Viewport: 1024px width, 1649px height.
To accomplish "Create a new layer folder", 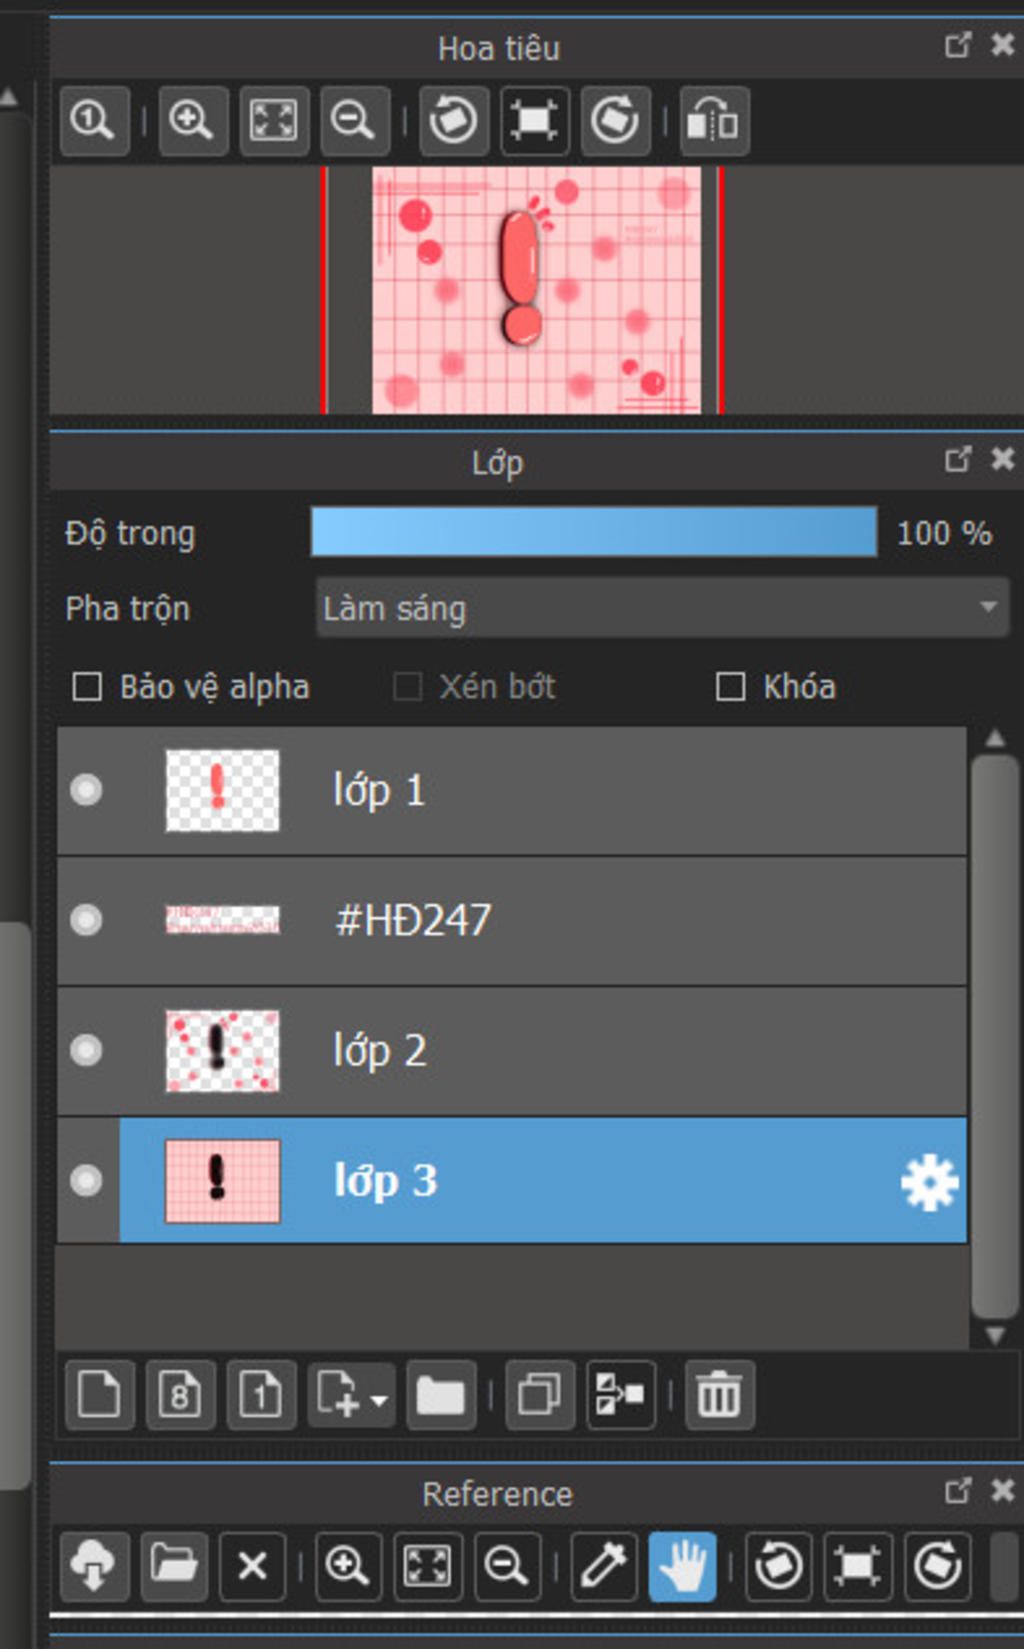I will click(x=440, y=1394).
